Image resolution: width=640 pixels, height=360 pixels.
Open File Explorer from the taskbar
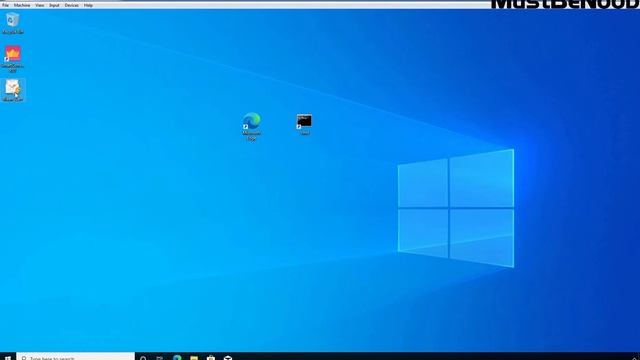pos(194,358)
